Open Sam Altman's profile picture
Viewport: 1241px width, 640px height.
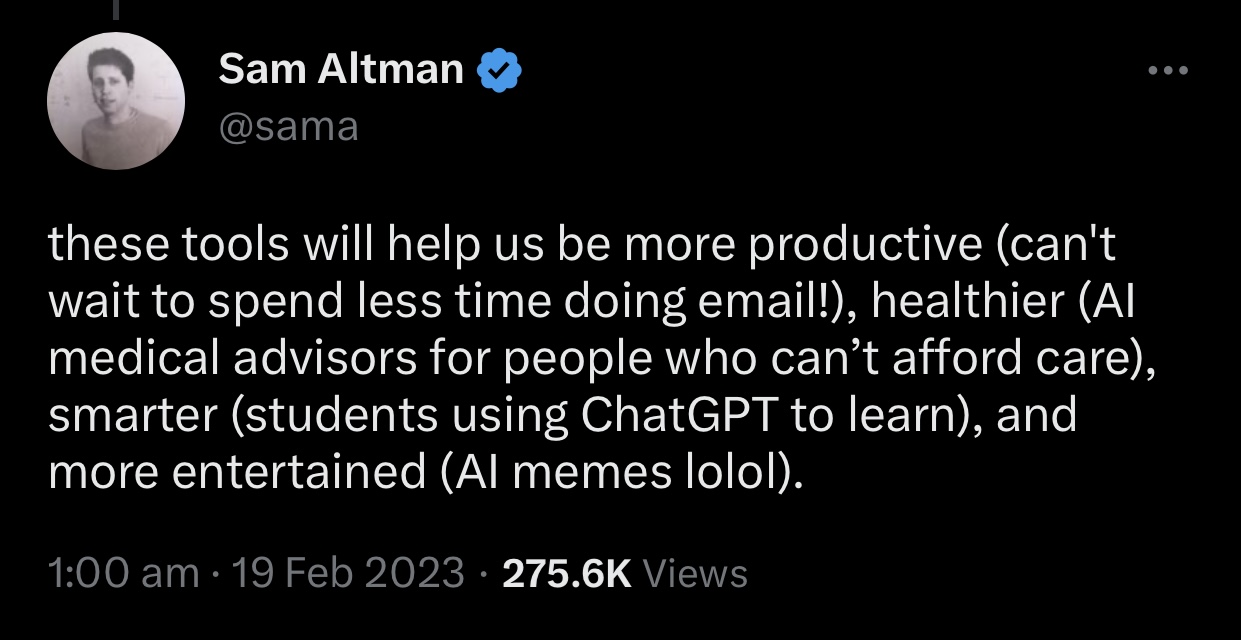click(x=115, y=104)
